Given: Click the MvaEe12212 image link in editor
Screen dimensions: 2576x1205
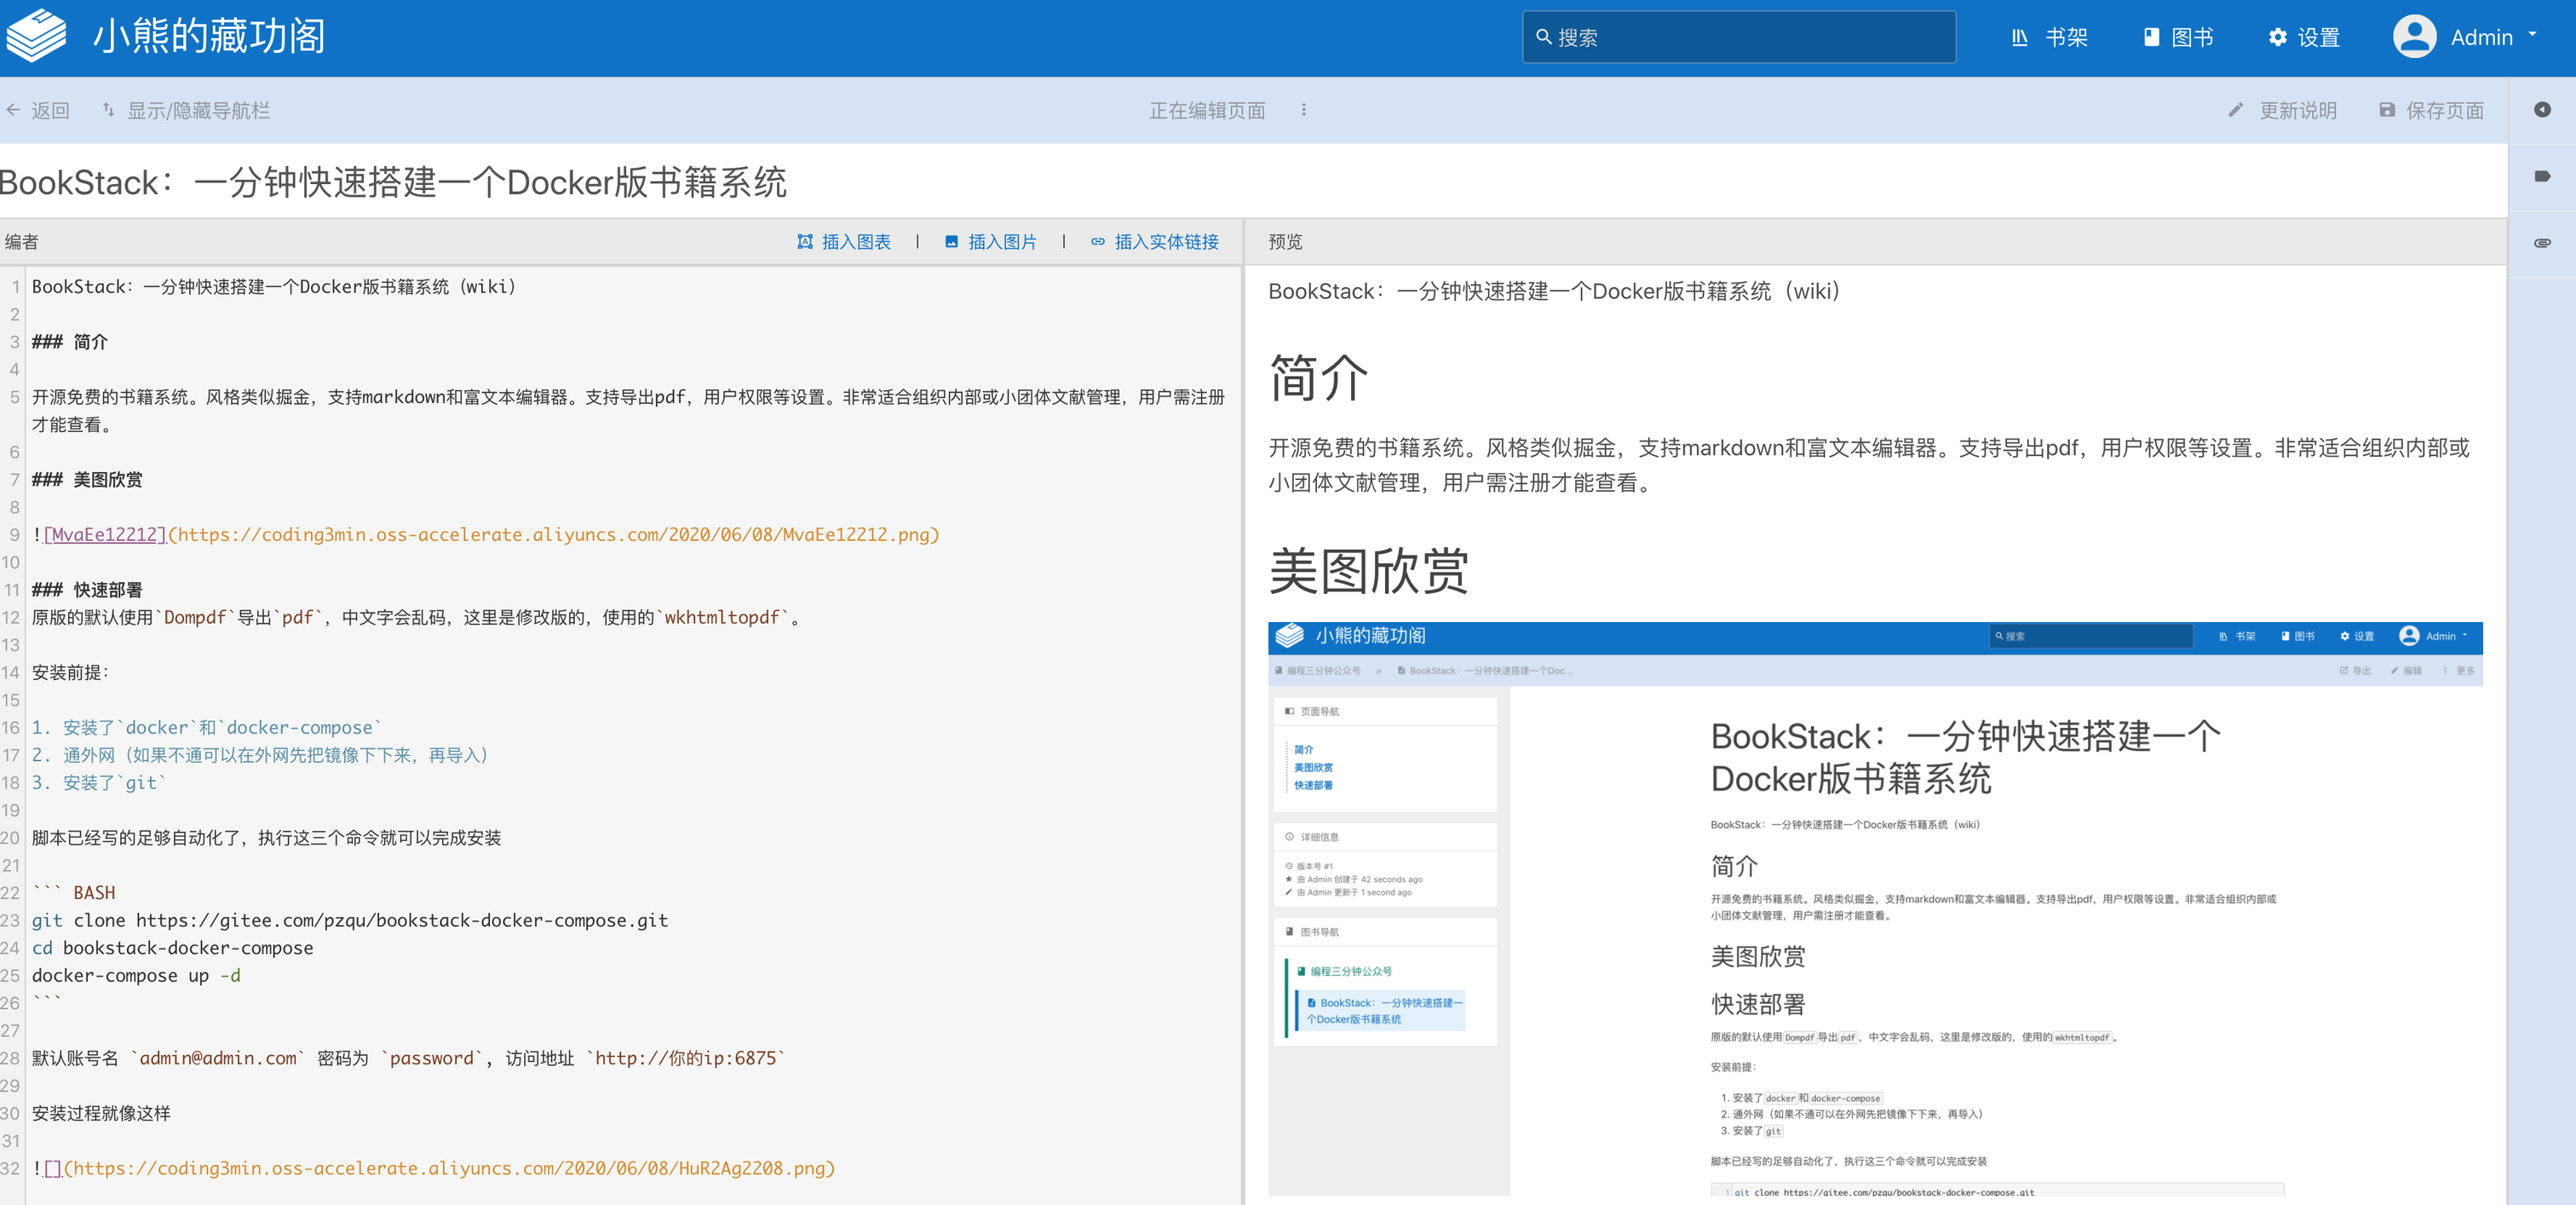Looking at the screenshot, I should coord(105,535).
